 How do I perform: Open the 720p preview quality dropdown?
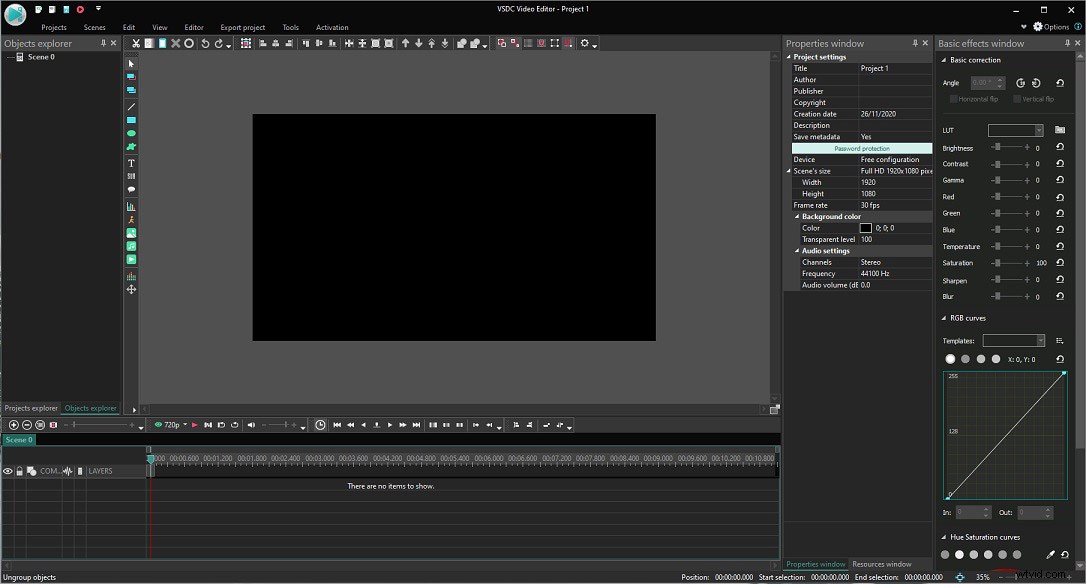click(x=184, y=424)
